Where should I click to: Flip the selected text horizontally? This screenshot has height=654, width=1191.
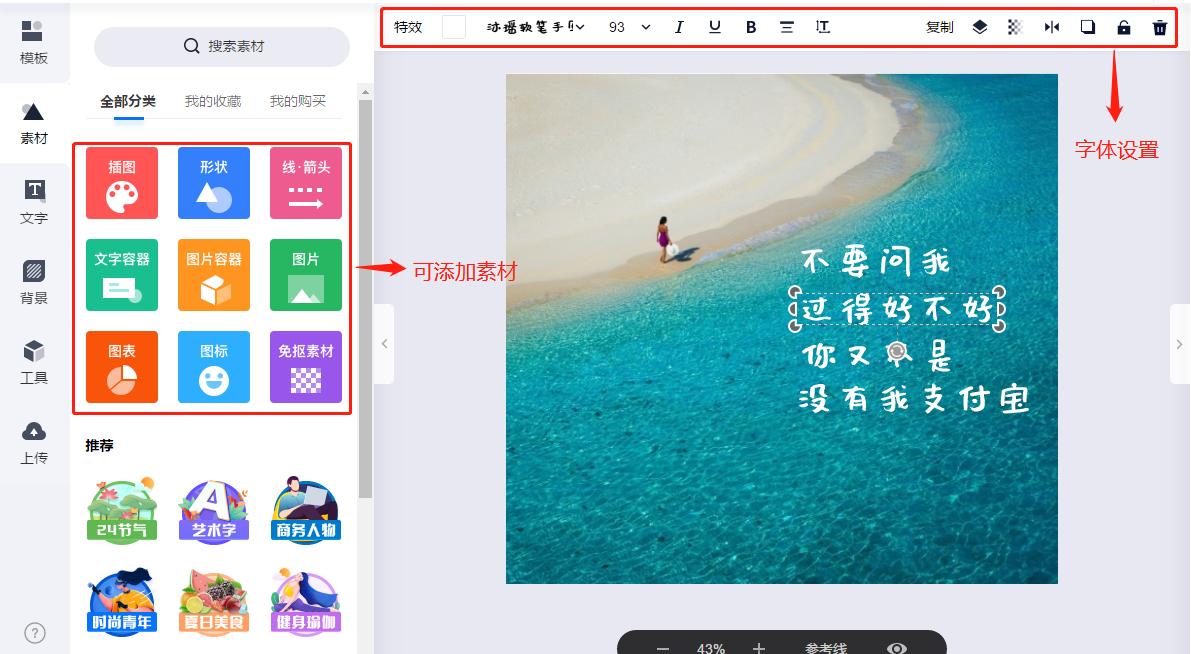(1052, 27)
